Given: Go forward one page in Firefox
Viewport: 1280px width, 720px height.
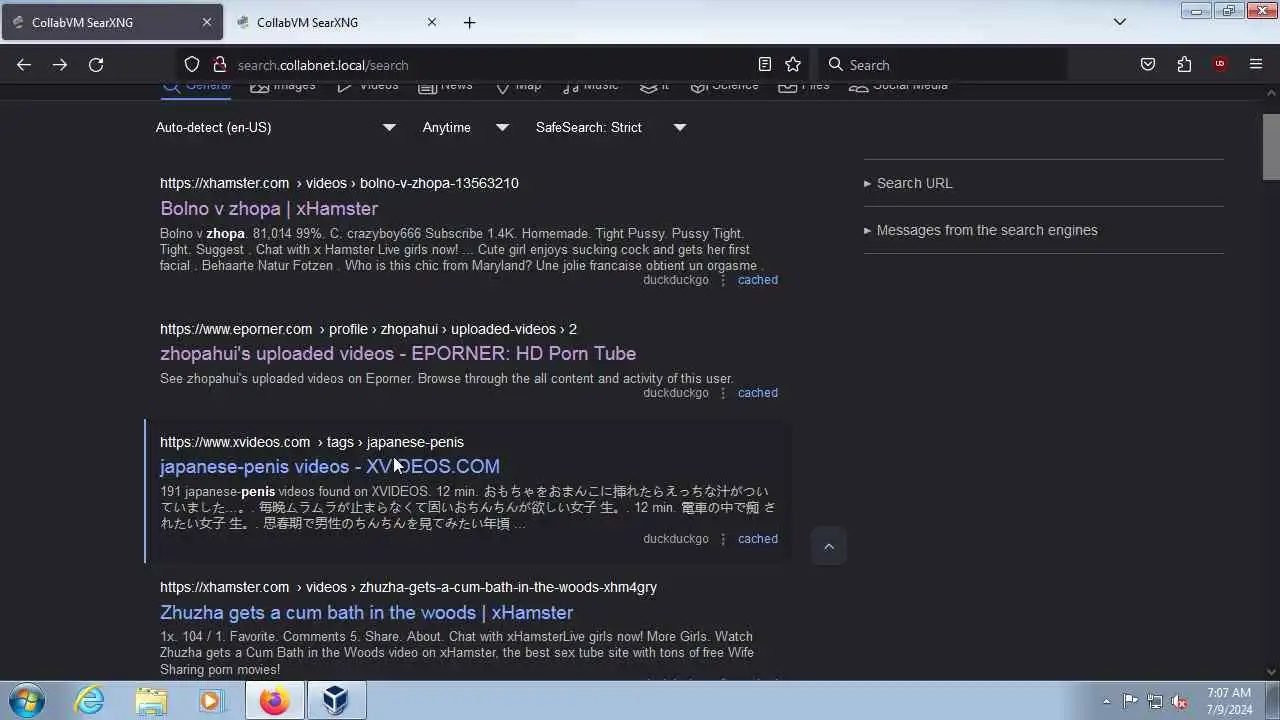Looking at the screenshot, I should coord(60,64).
